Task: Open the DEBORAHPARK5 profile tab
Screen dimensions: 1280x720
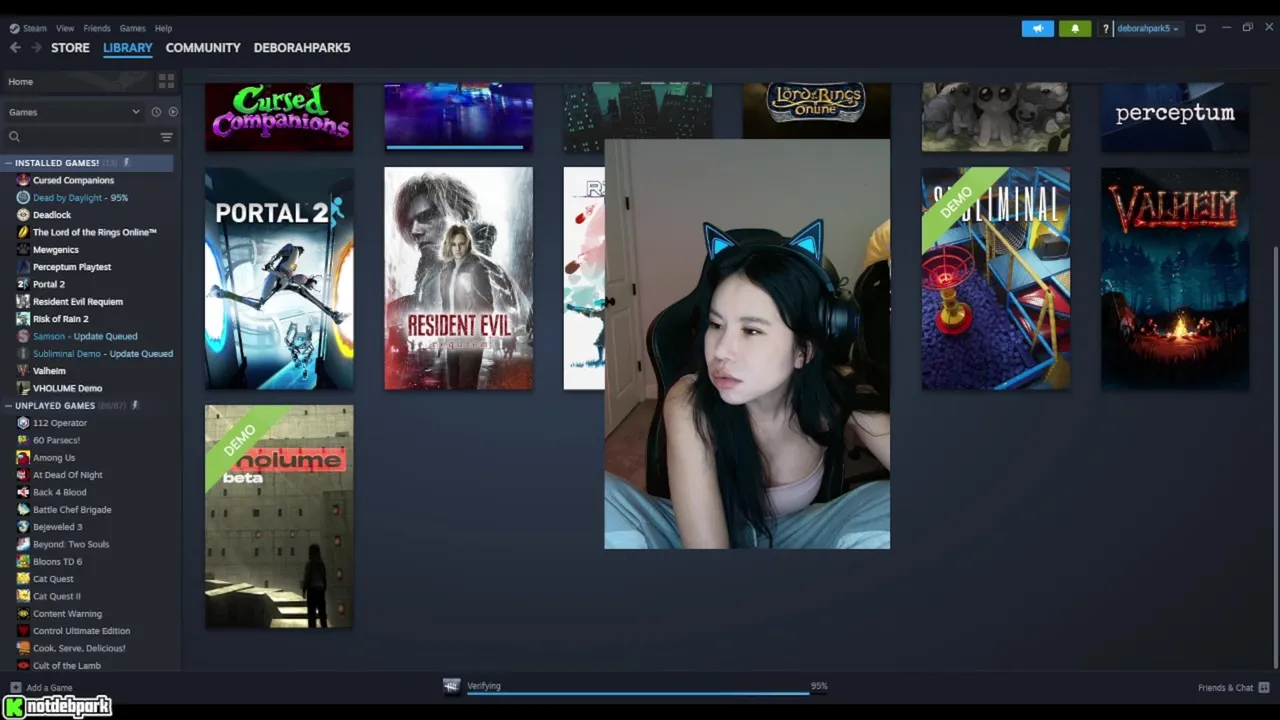Action: (x=302, y=47)
